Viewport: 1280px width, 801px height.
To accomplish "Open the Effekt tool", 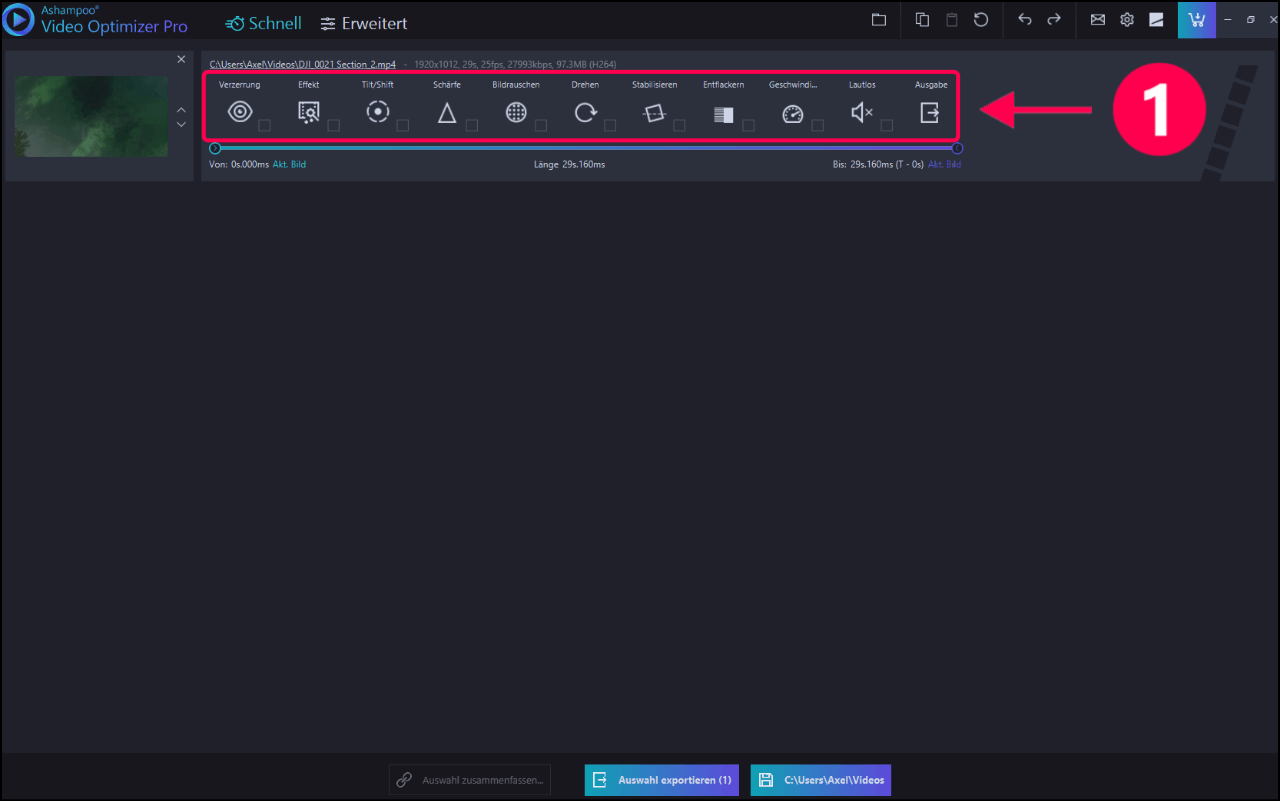I will coord(309,113).
